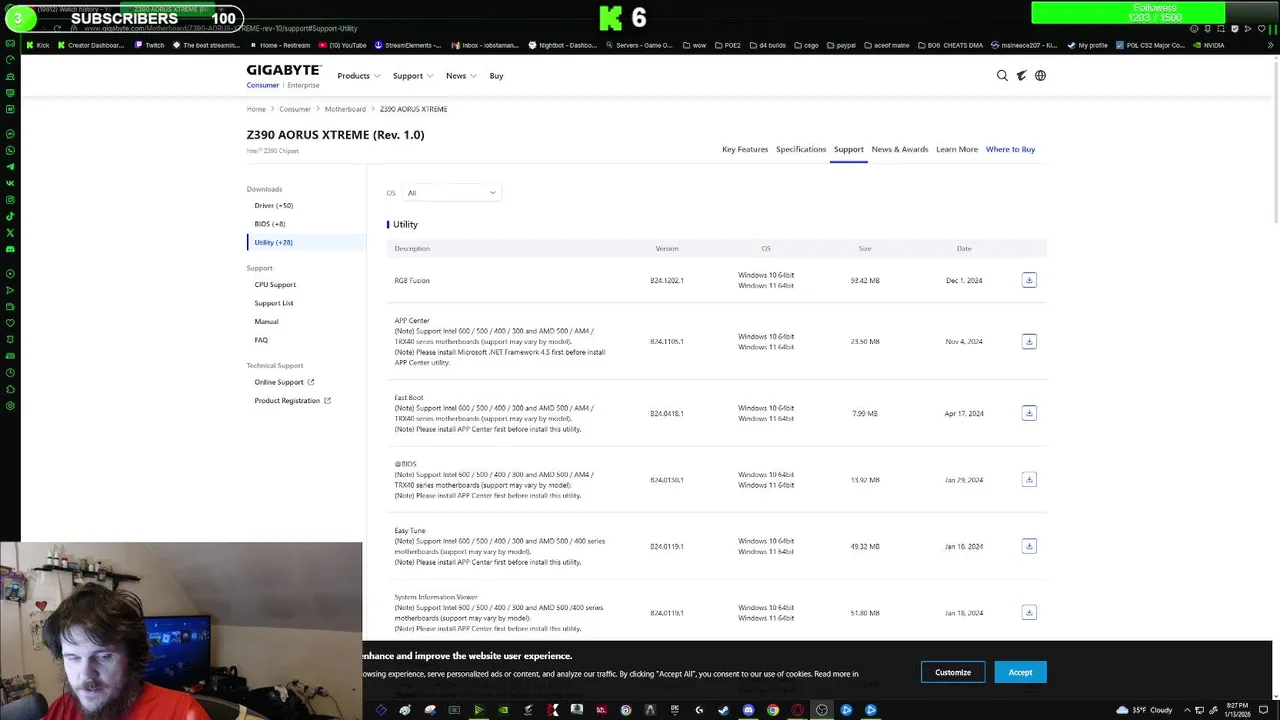This screenshot has width=1280, height=720.
Task: Download Fast Boot utility
Action: coord(1029,413)
